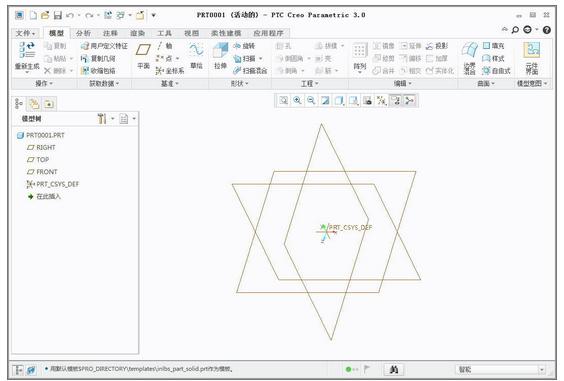Expand the Surfaces (曲面) group dropdown
This screenshot has width=564, height=381.
[x=486, y=83]
